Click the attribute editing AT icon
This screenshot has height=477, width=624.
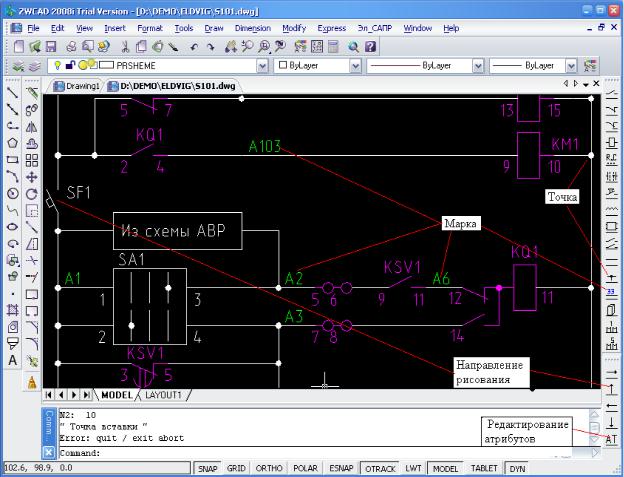pos(612,439)
